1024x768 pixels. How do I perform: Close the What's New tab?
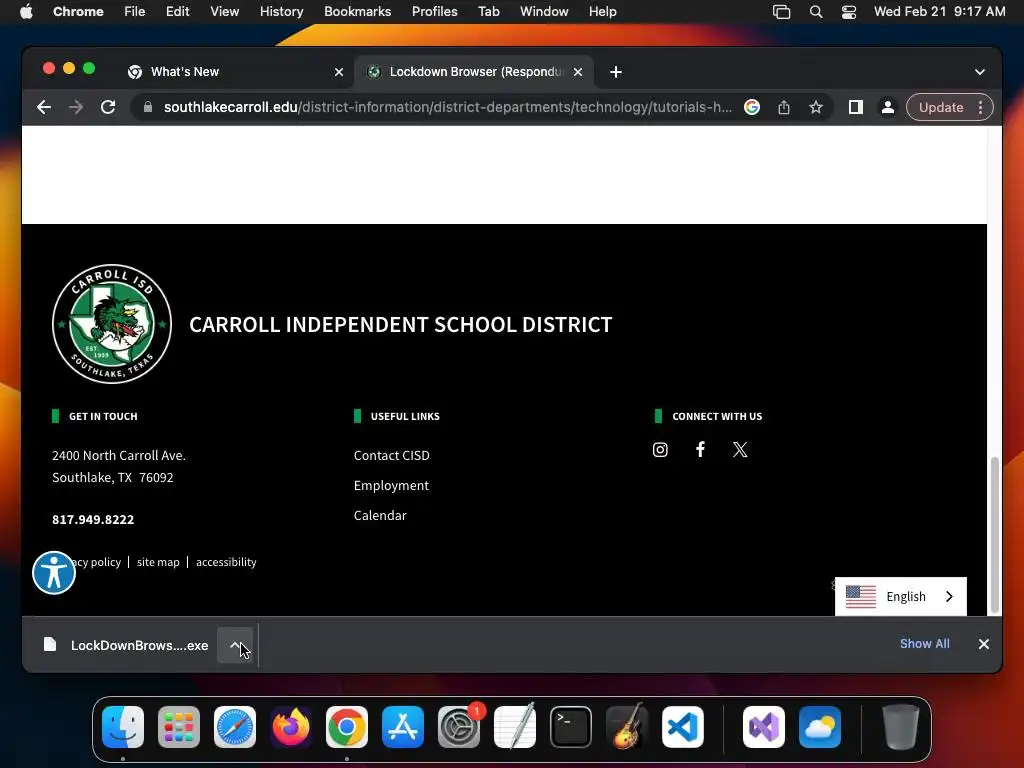pos(339,72)
